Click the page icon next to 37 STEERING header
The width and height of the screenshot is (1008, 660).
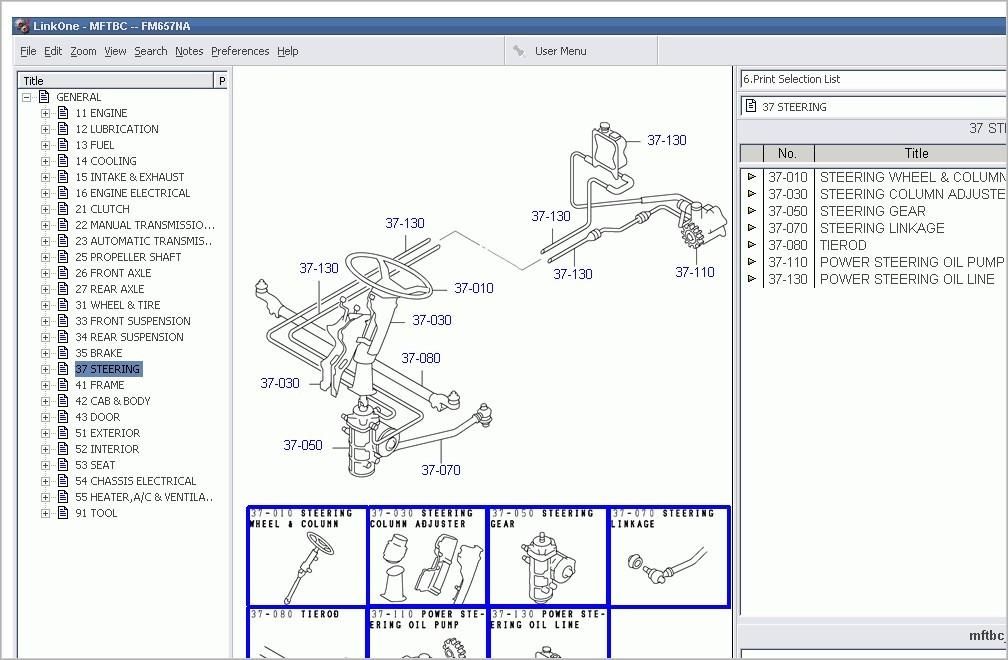[x=751, y=107]
